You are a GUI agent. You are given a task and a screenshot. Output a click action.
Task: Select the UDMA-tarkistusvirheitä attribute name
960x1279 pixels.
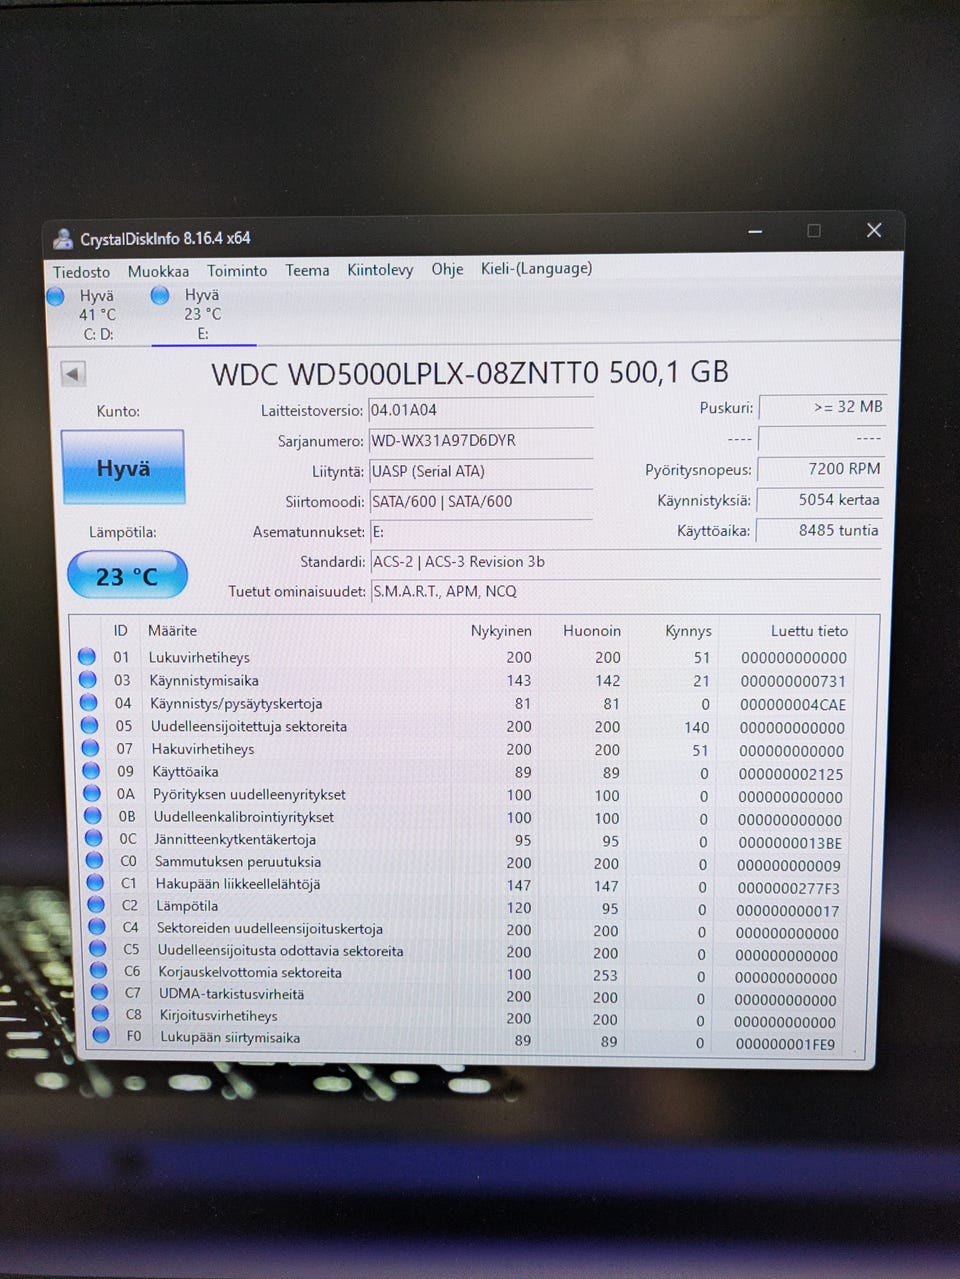pos(231,994)
